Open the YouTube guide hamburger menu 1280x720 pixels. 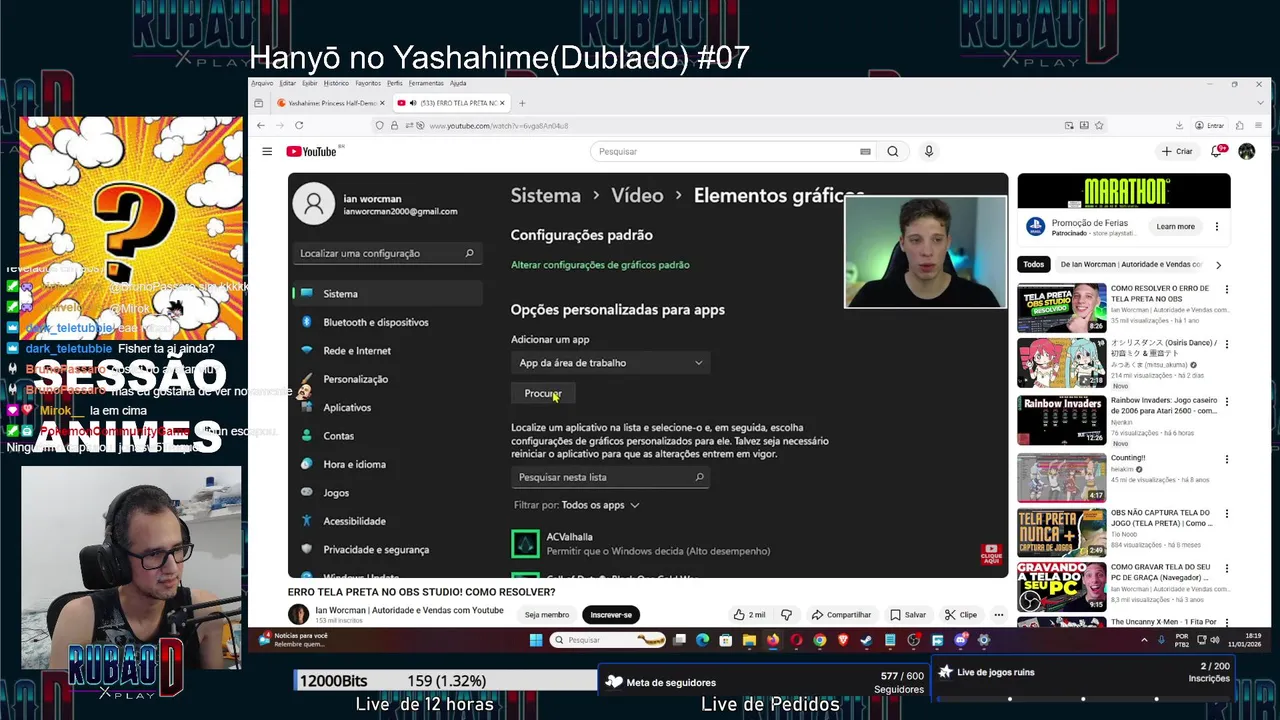pyautogui.click(x=267, y=151)
